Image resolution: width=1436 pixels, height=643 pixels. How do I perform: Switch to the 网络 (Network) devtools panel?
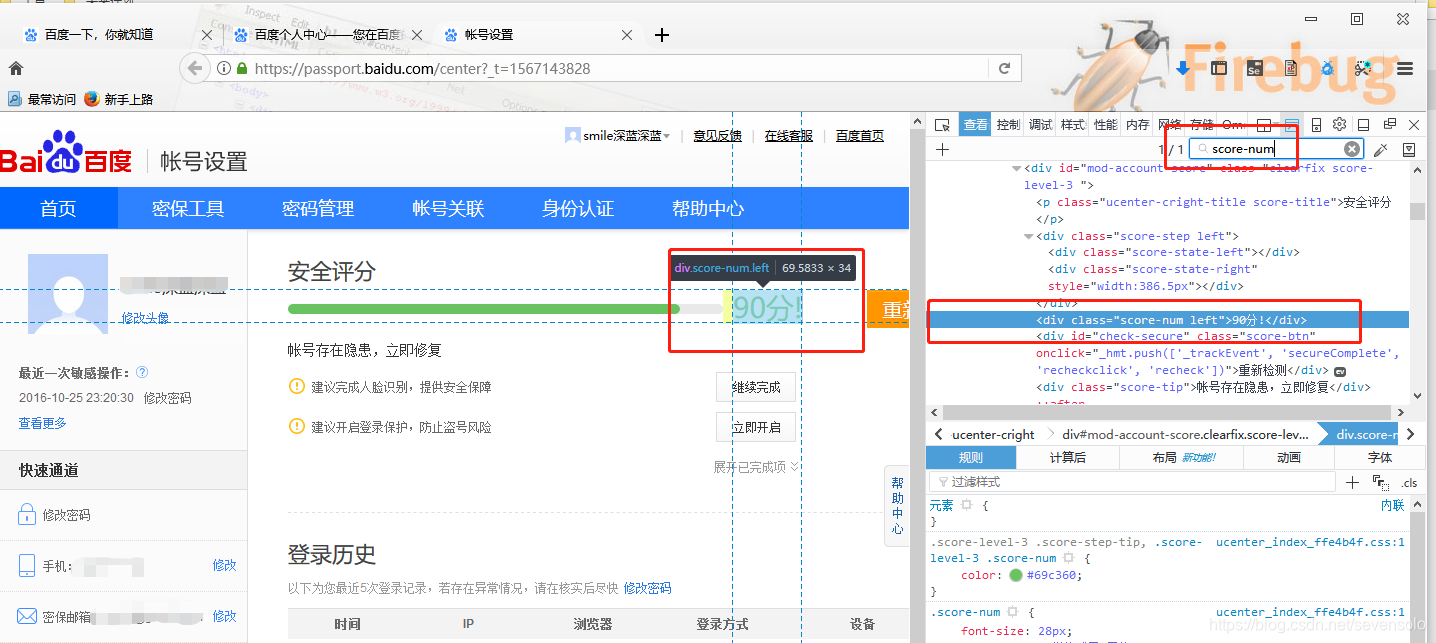pyautogui.click(x=1169, y=124)
